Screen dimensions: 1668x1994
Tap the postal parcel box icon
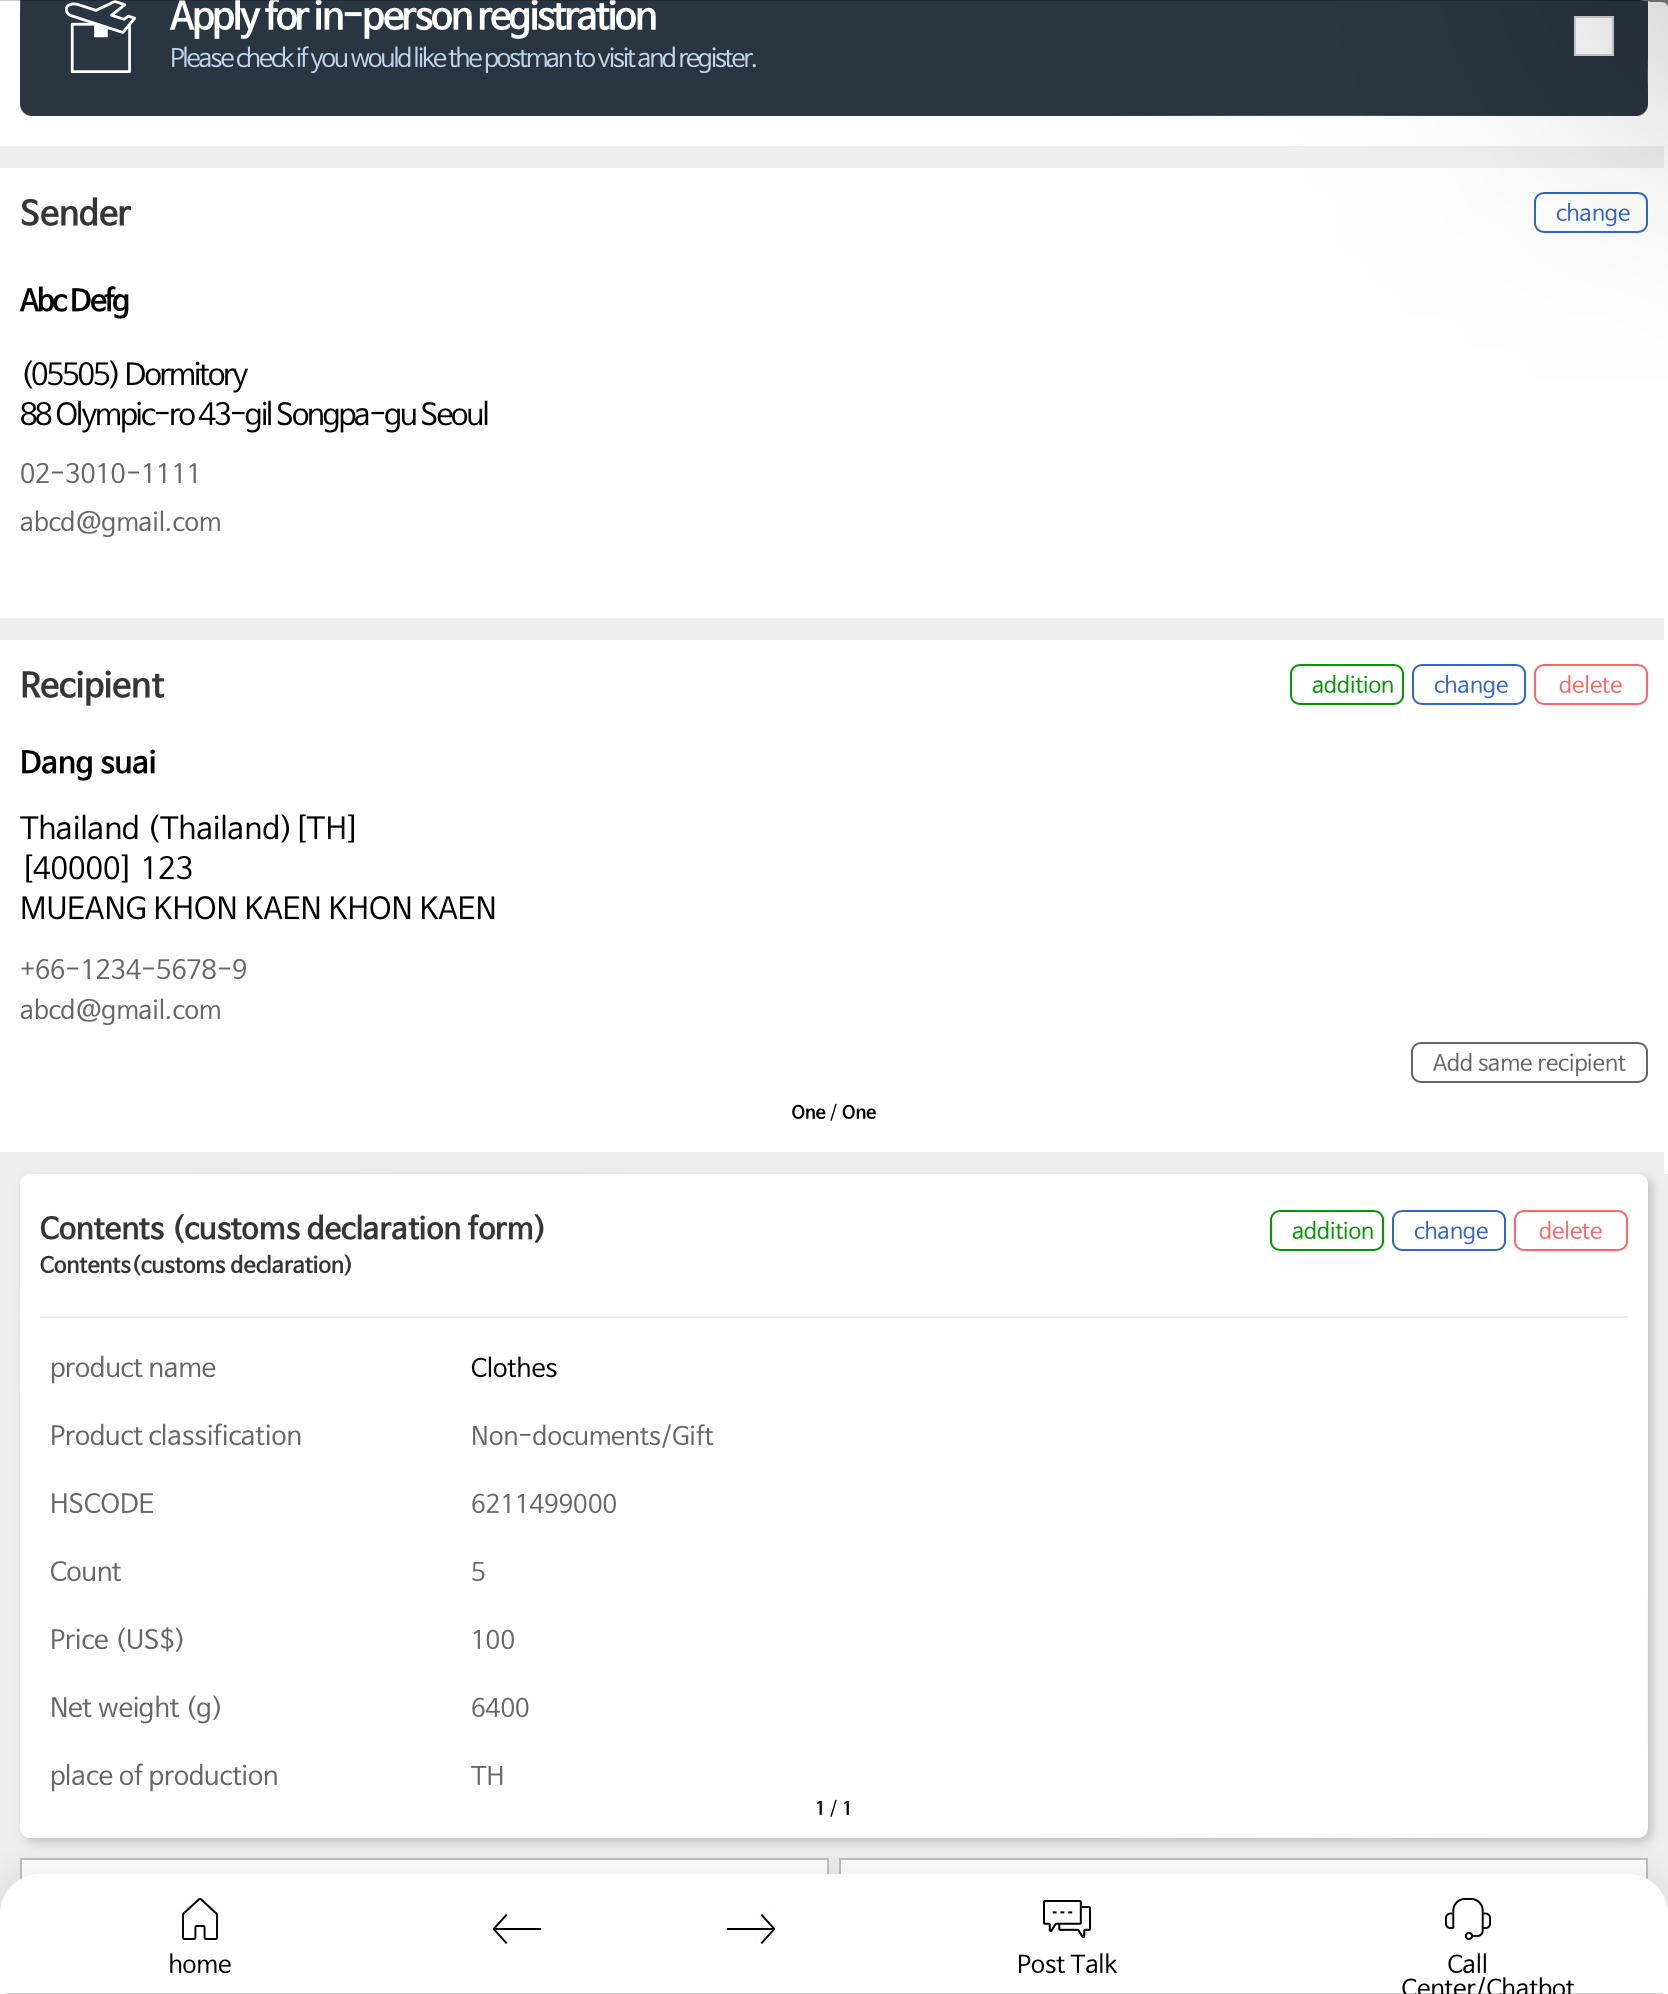(100, 36)
